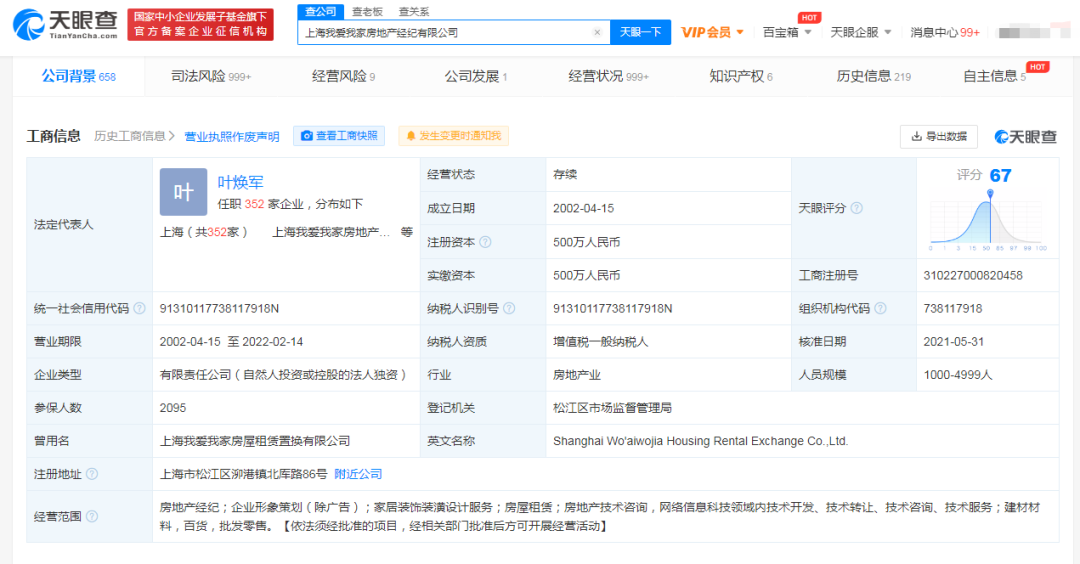1080x564 pixels.
Task: Click the 评分 67 score value
Action: point(1000,176)
